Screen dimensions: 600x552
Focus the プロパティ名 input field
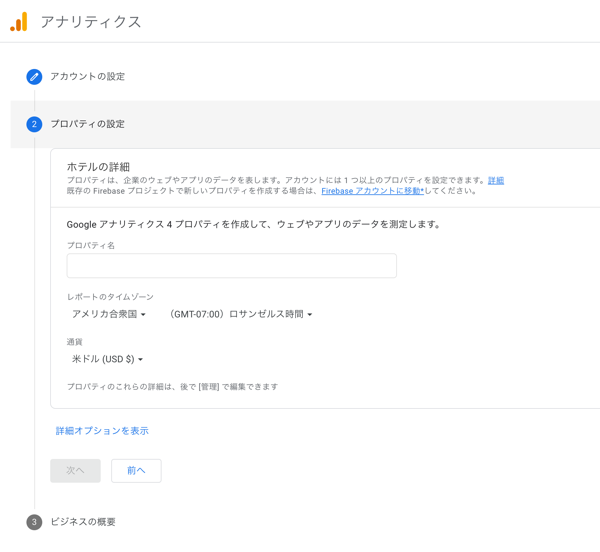click(x=232, y=265)
